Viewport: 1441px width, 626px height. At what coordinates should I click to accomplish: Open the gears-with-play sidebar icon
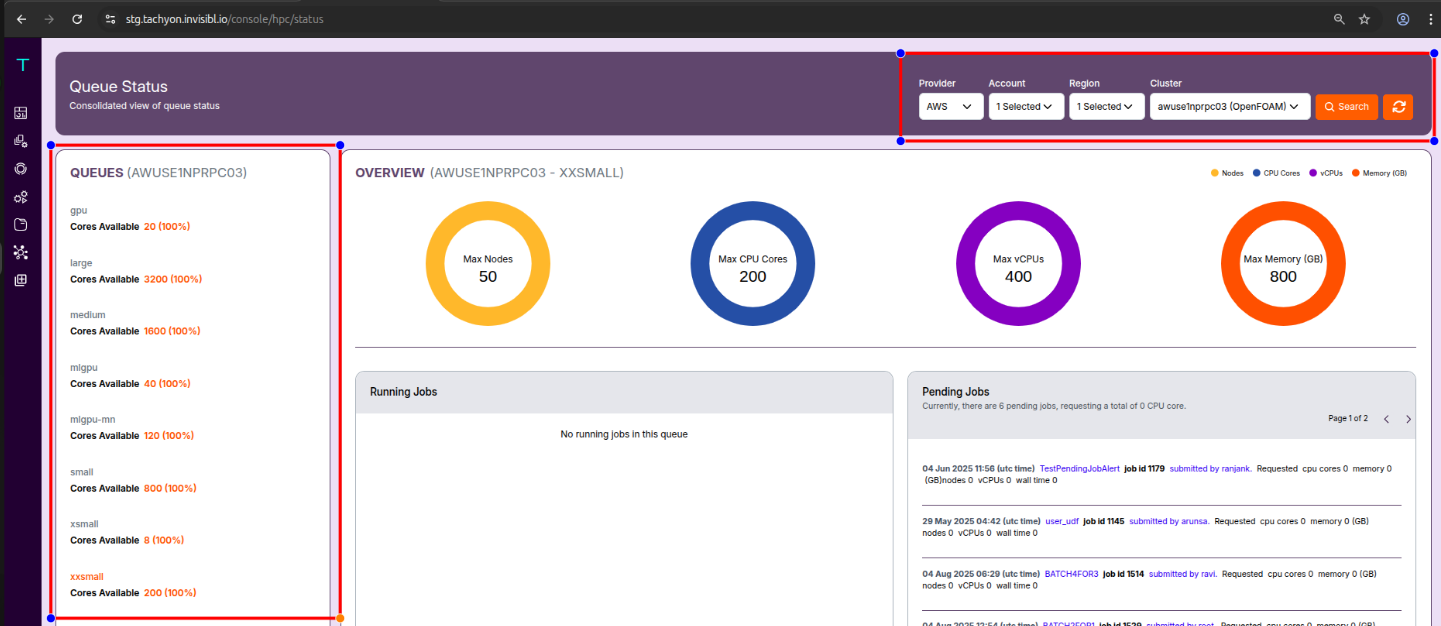[x=21, y=197]
